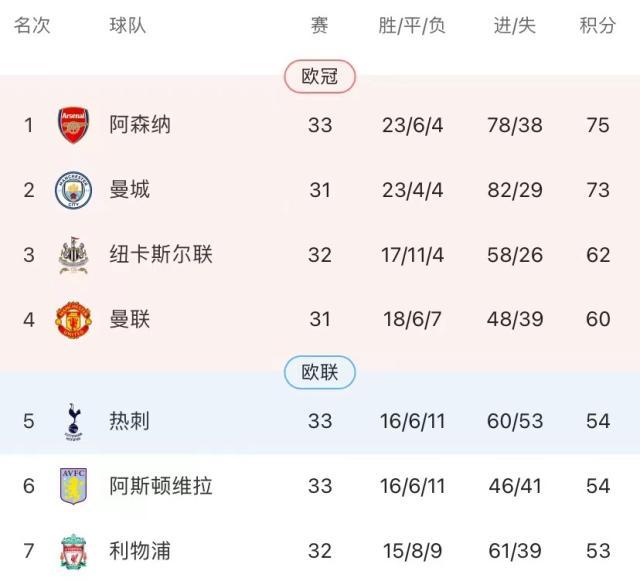Open the 曼城 team name

(130, 189)
